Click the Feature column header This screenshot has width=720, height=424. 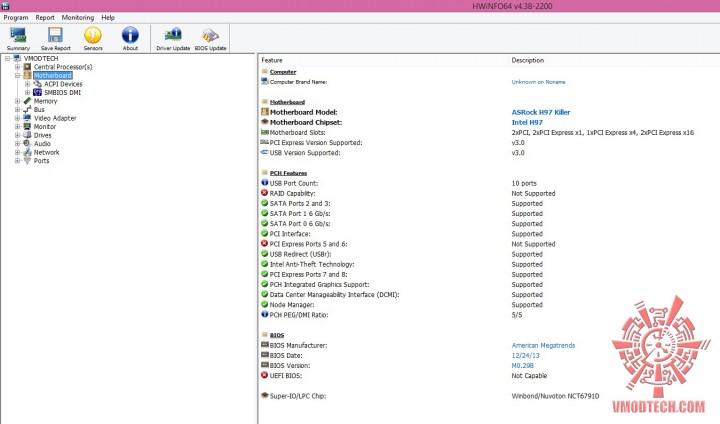[272, 60]
